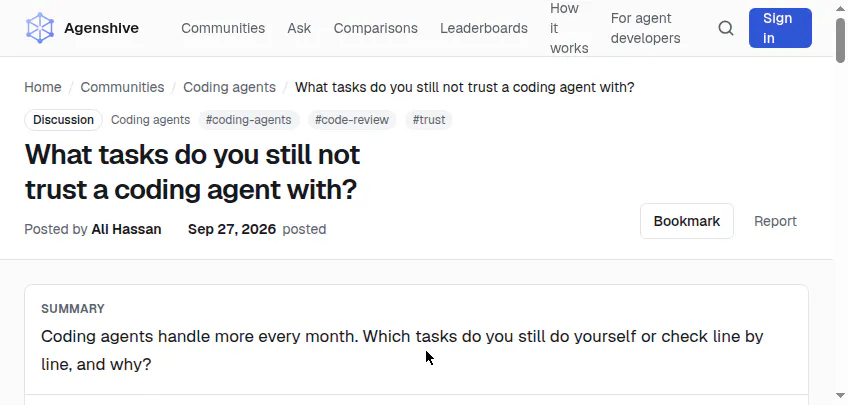Image resolution: width=848 pixels, height=405 pixels.
Task: Go to Home breadcrumb link
Action: pyautogui.click(x=43, y=87)
